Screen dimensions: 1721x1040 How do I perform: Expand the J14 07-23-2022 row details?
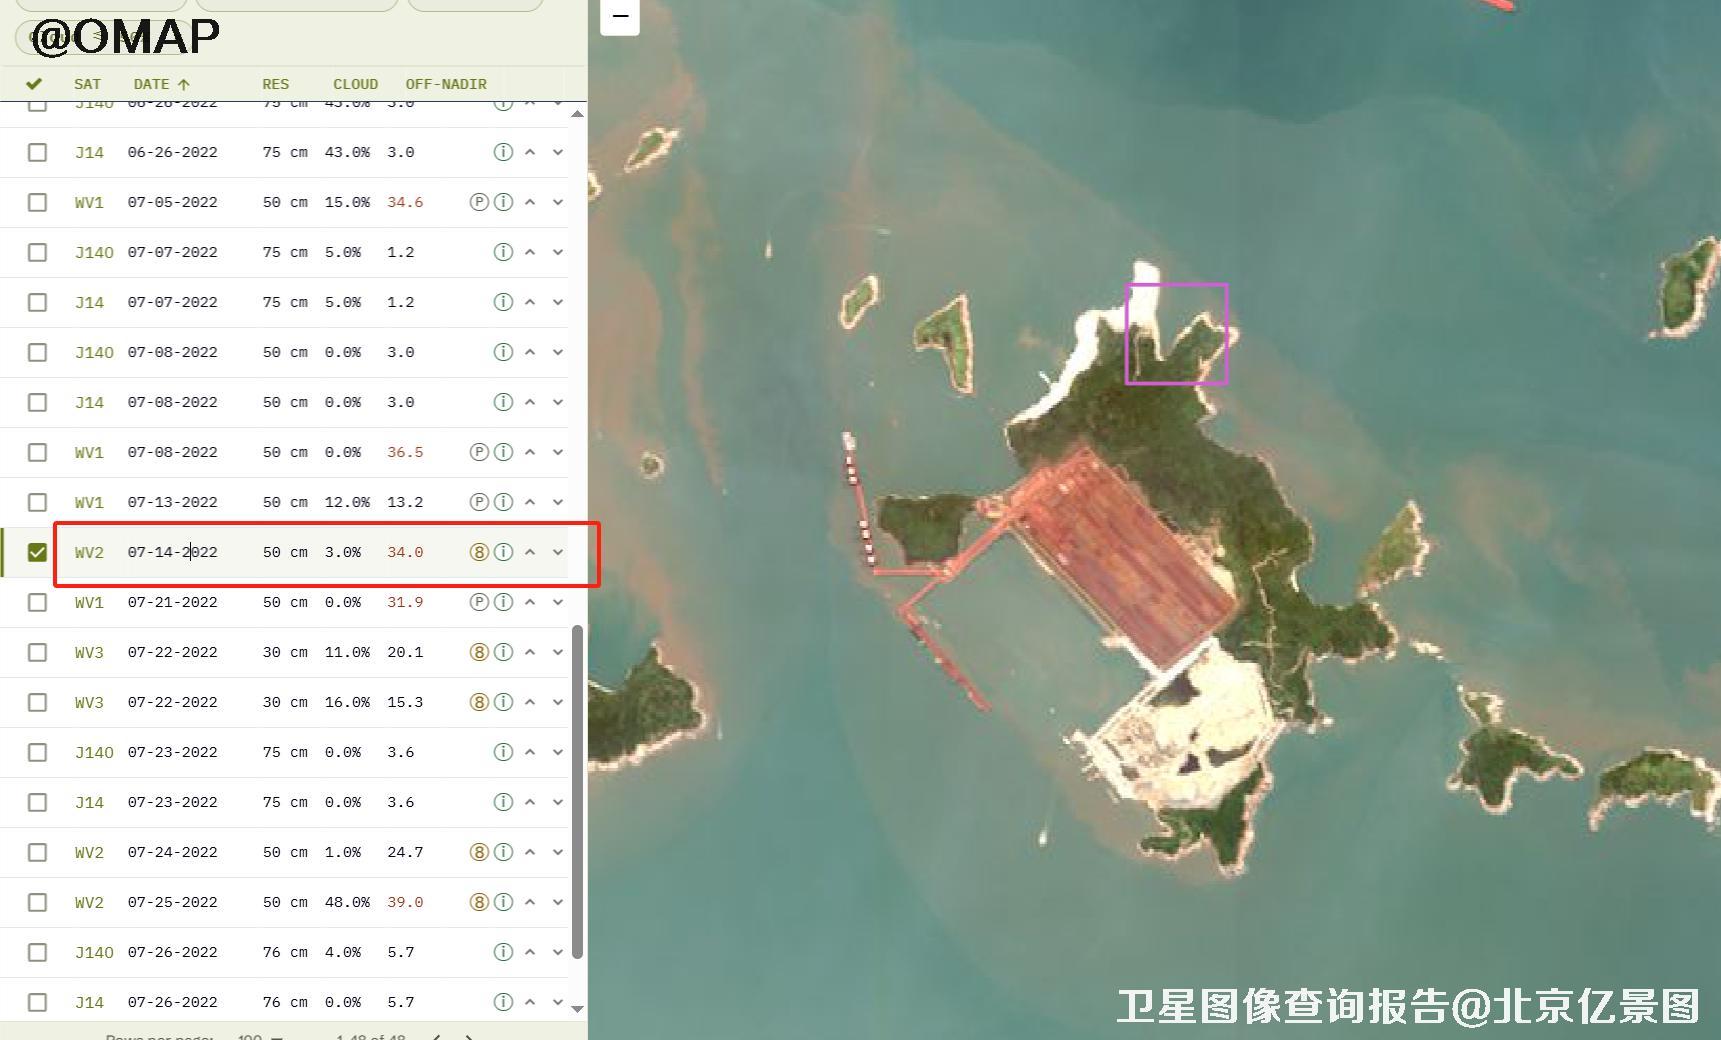[558, 802]
